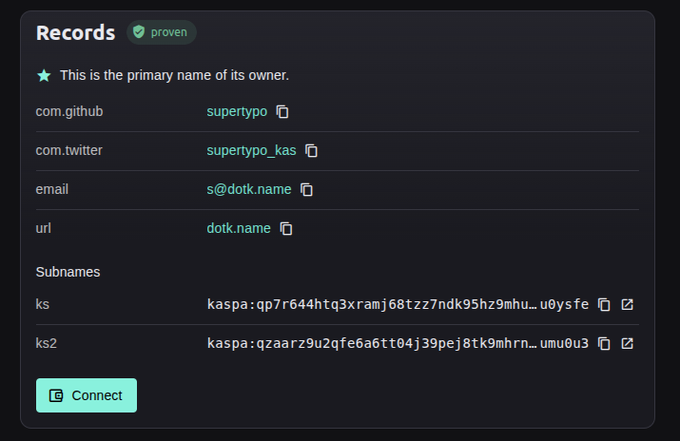Image resolution: width=680 pixels, height=441 pixels.
Task: Click the proven verification badge
Action: coord(161,32)
